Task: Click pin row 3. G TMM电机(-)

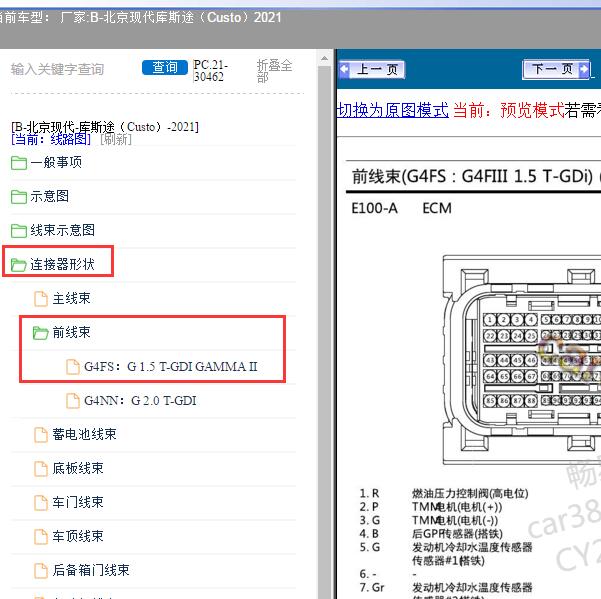Action: tap(429, 520)
